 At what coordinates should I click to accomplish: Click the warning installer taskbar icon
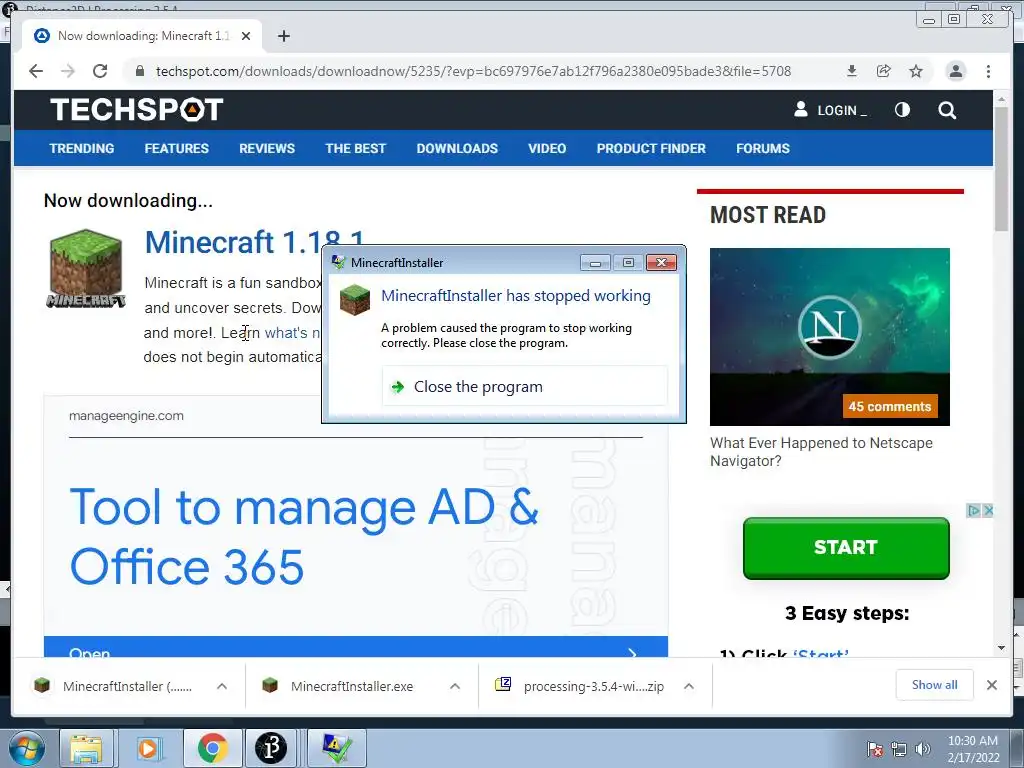click(336, 748)
